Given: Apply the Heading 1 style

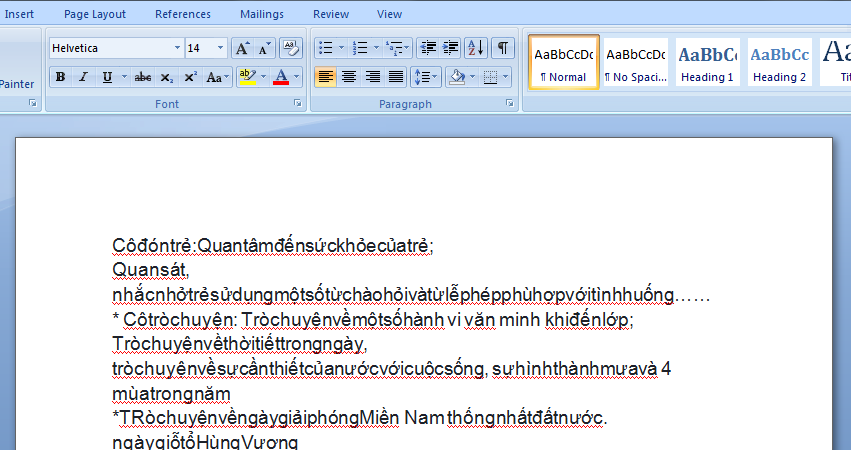Looking at the screenshot, I should (708, 62).
